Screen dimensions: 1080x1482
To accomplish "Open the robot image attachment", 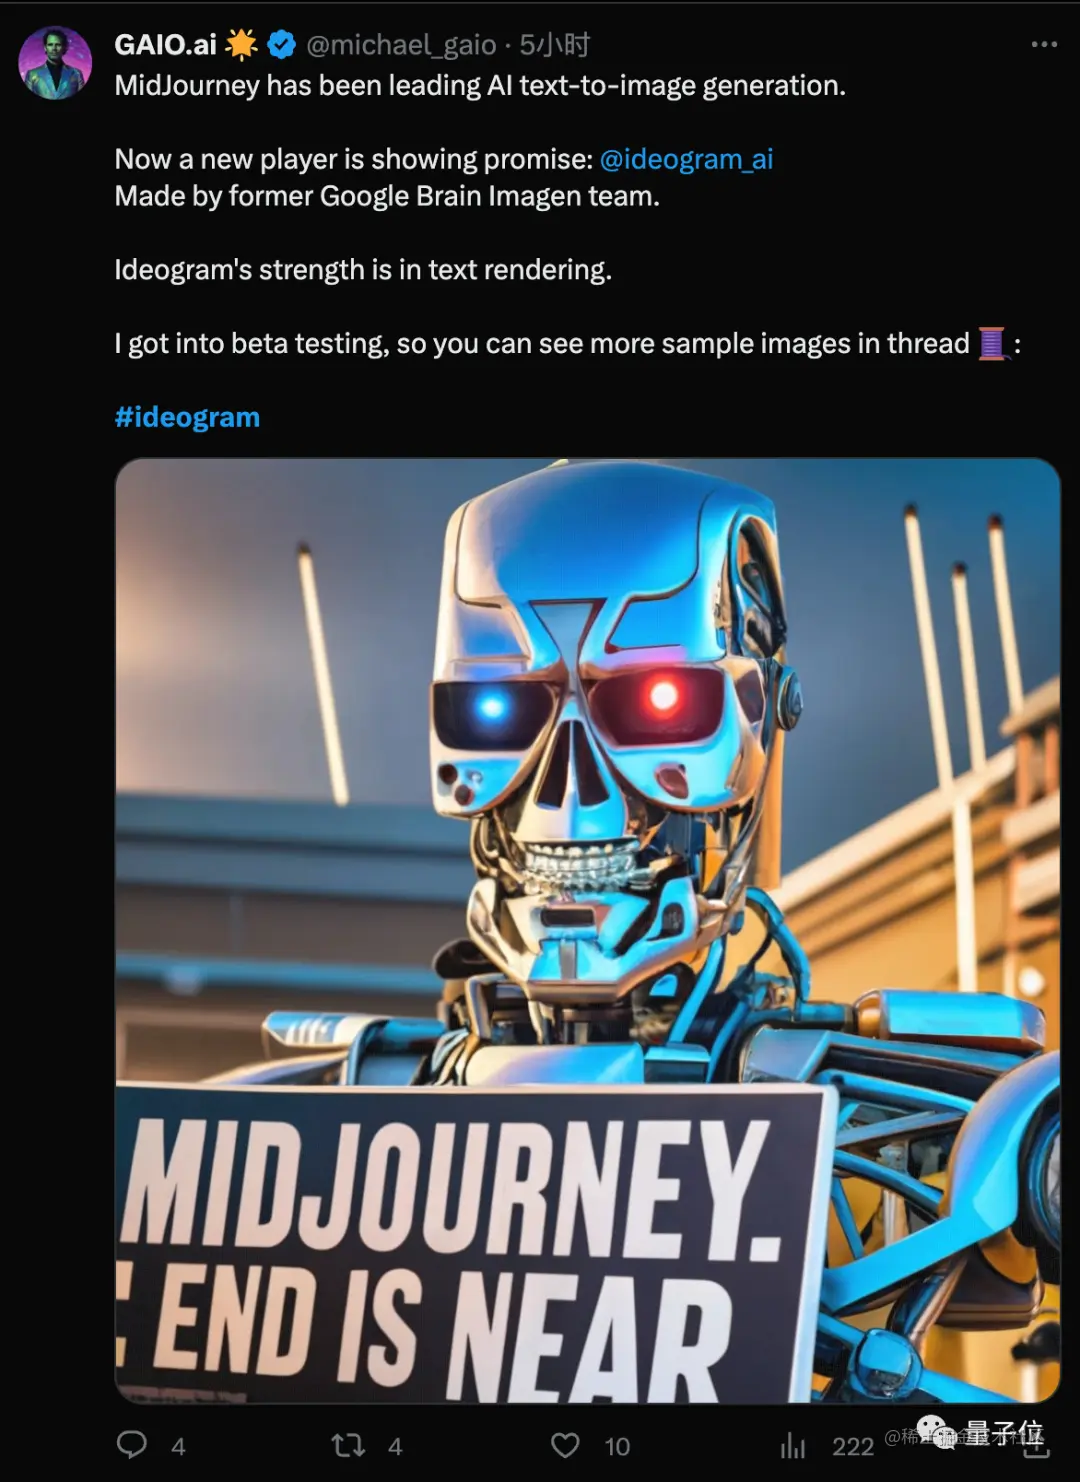I will pos(587,930).
